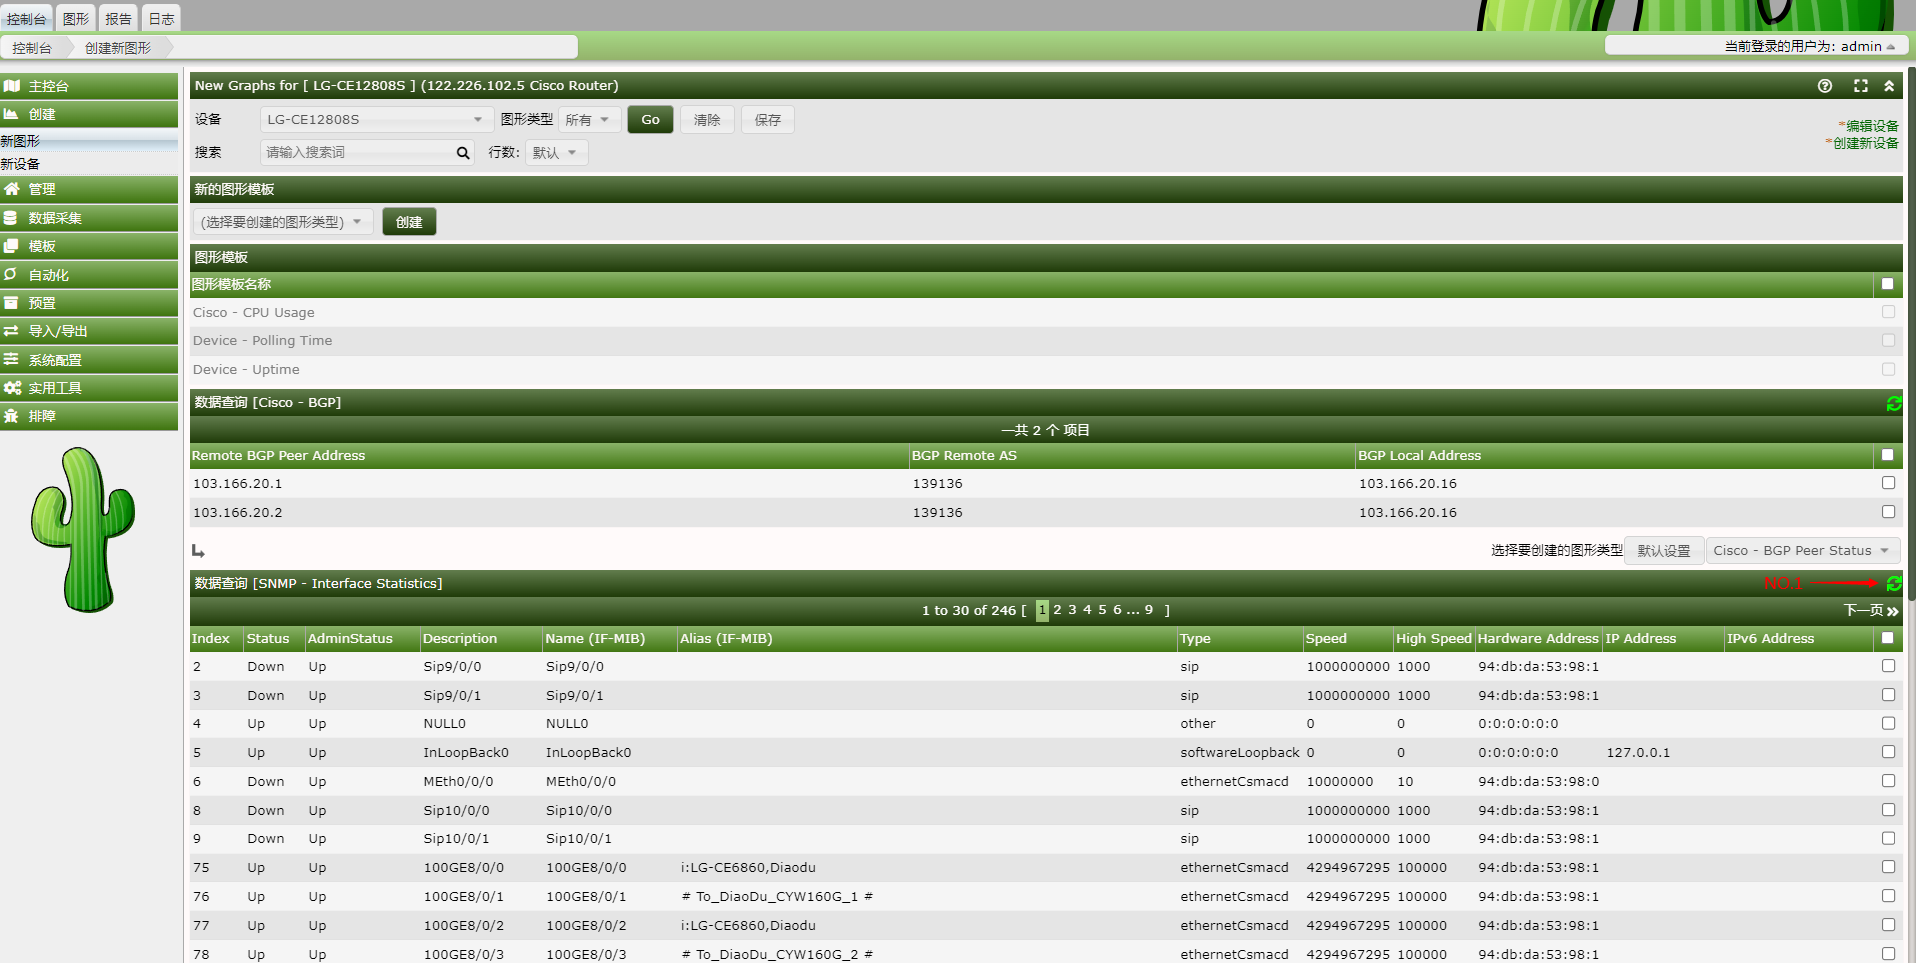The width and height of the screenshot is (1916, 963).
Task: Toggle select-all checkbox for BGP peers
Action: pos(1888,455)
